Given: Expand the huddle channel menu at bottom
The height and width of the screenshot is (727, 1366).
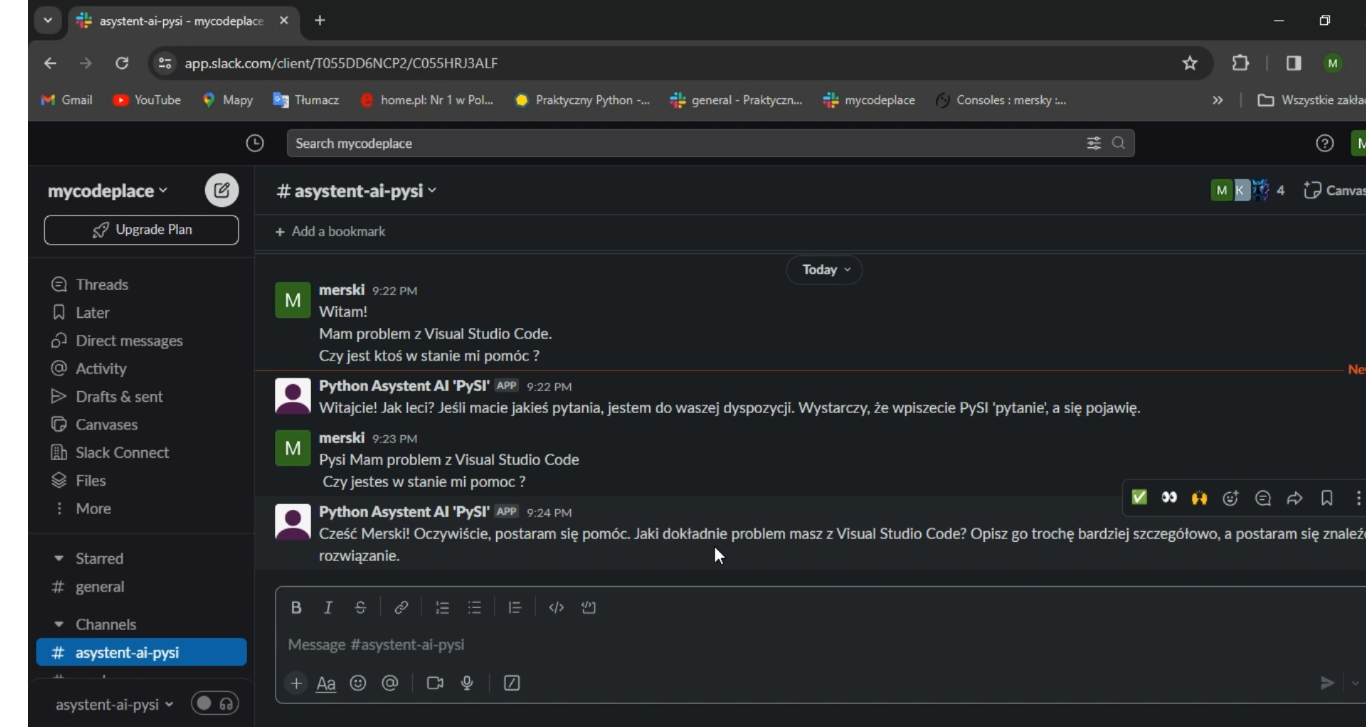Looking at the screenshot, I should pyautogui.click(x=114, y=704).
